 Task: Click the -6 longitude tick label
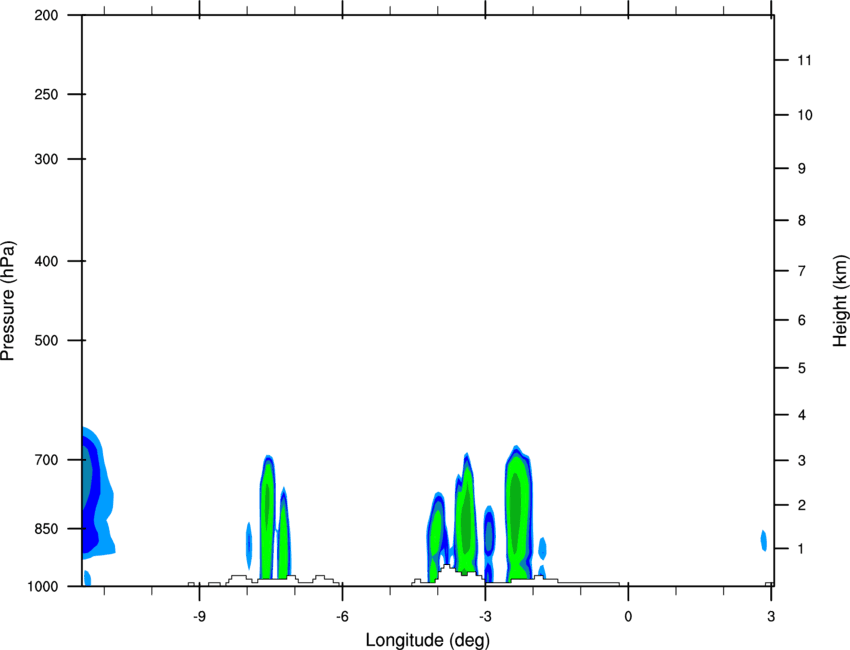pos(342,617)
